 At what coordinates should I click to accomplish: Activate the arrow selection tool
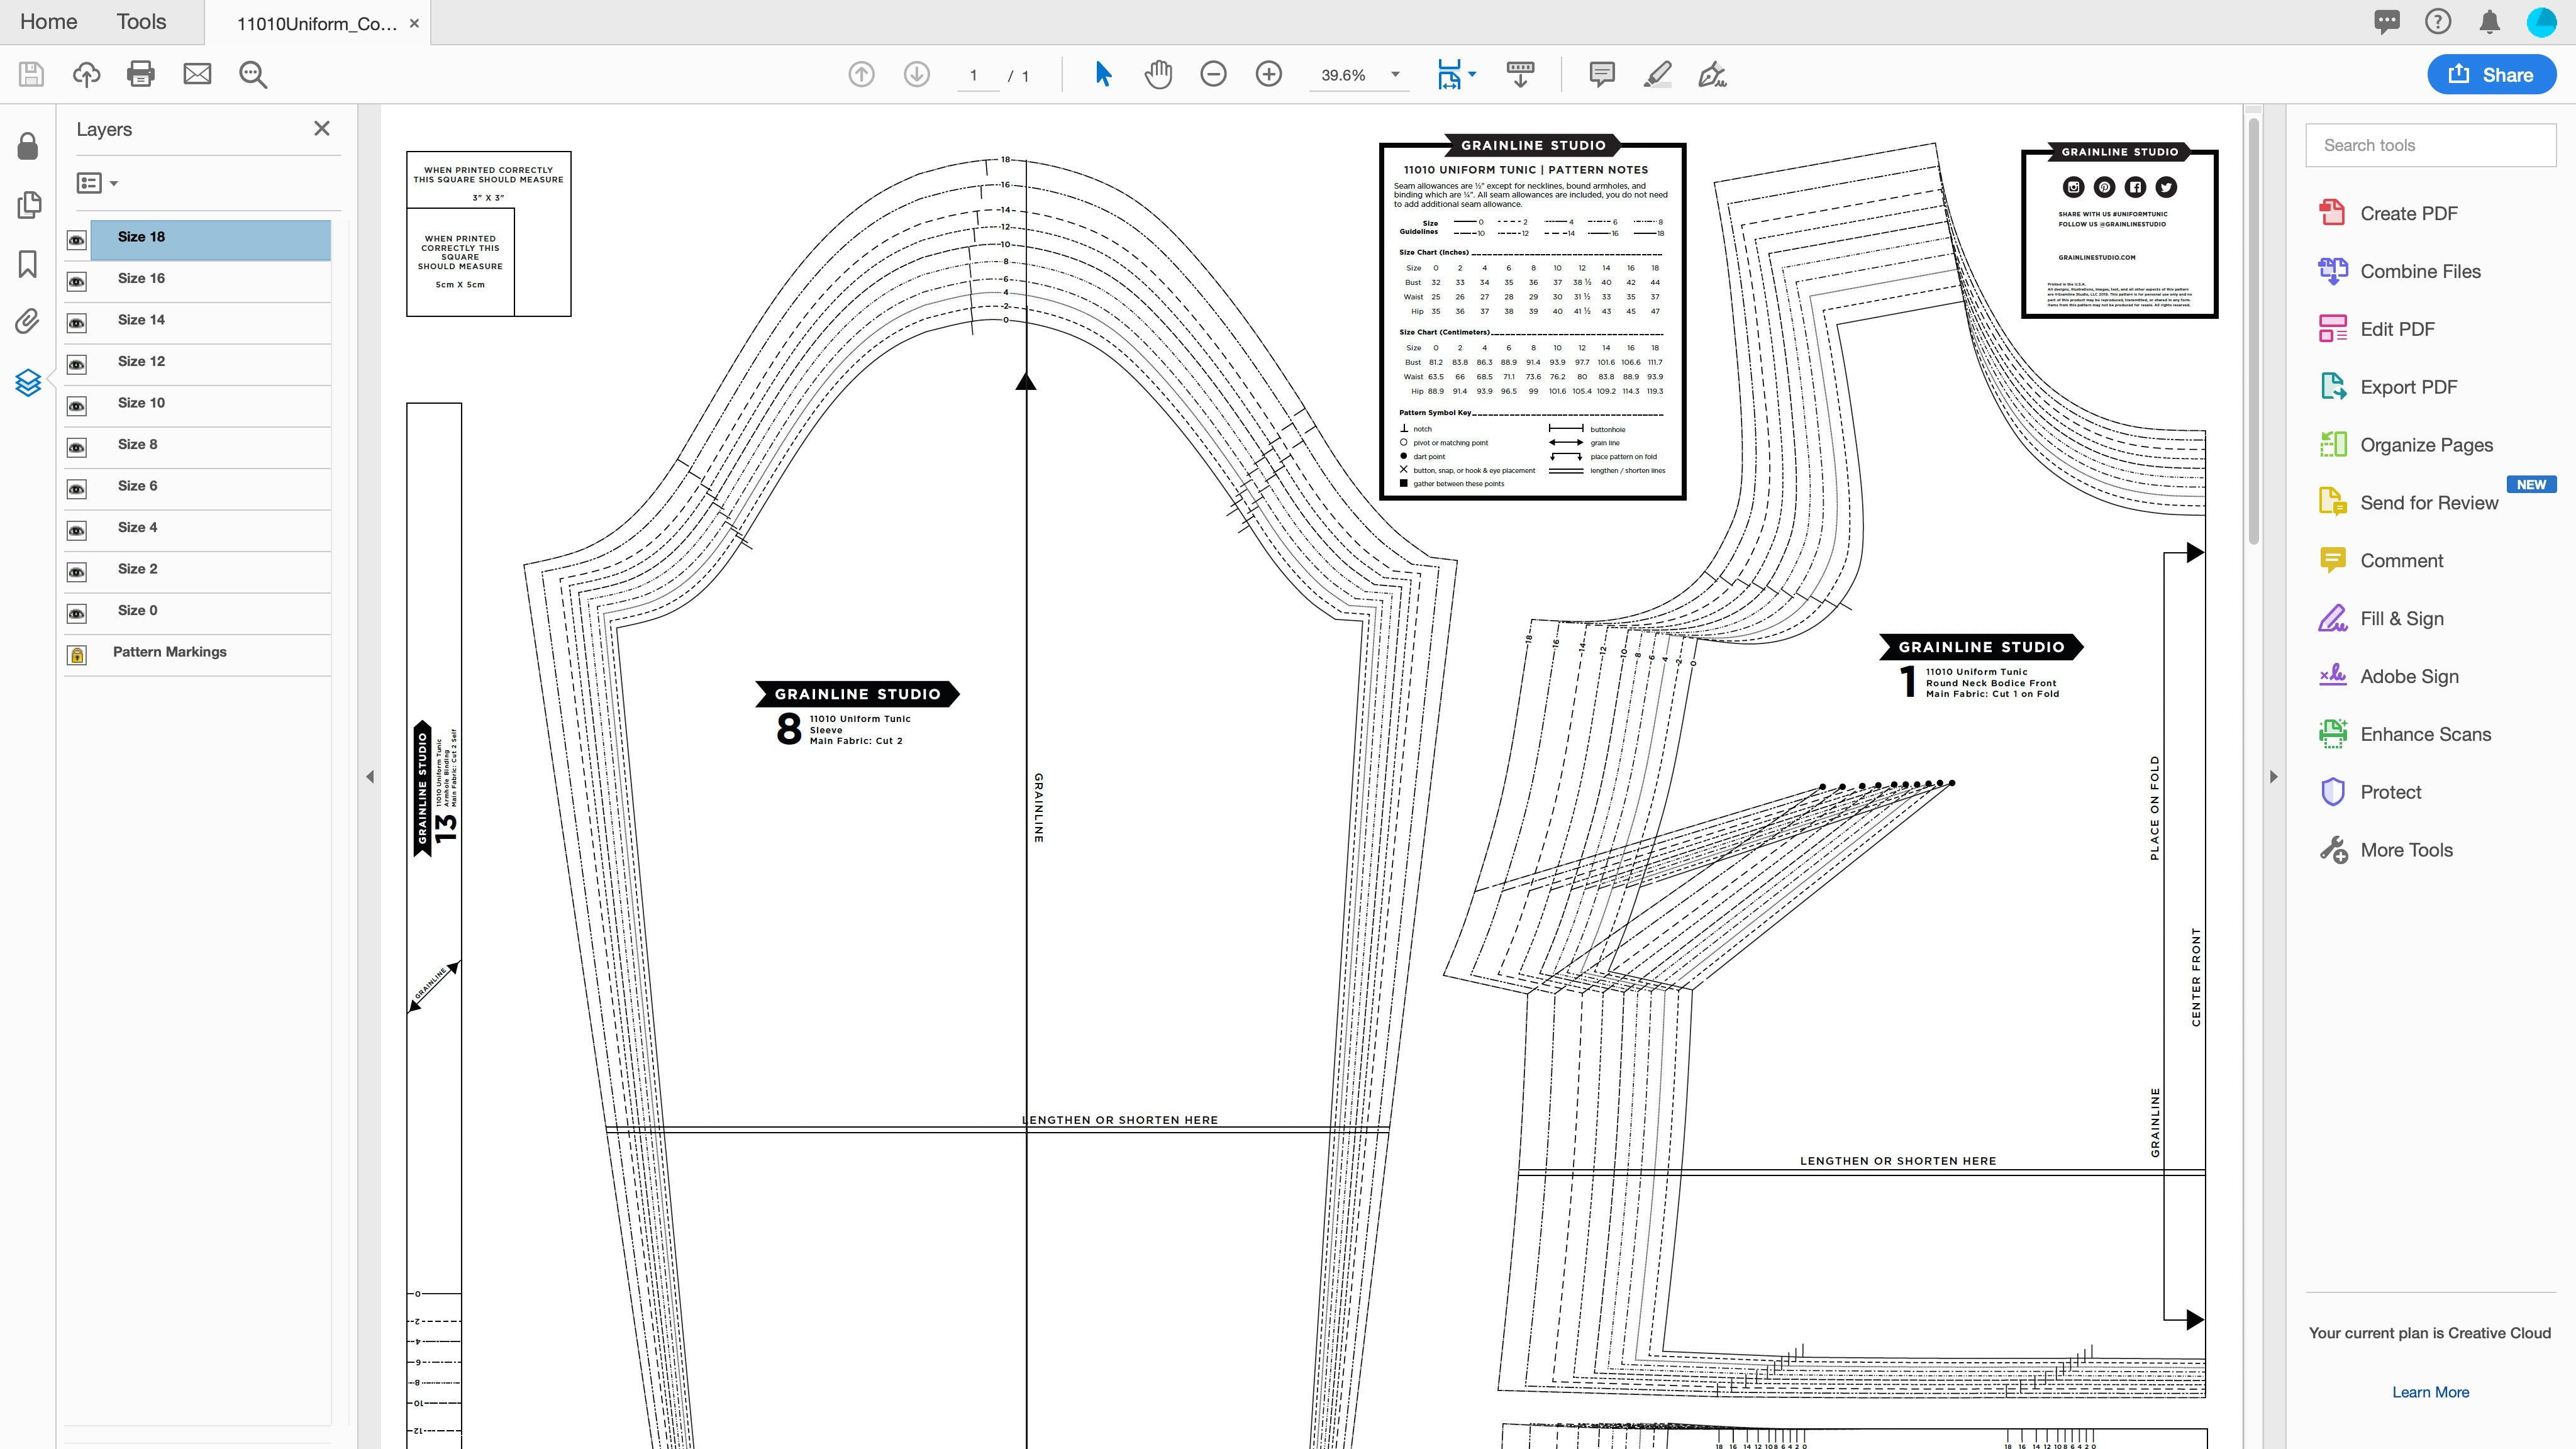(1102, 74)
